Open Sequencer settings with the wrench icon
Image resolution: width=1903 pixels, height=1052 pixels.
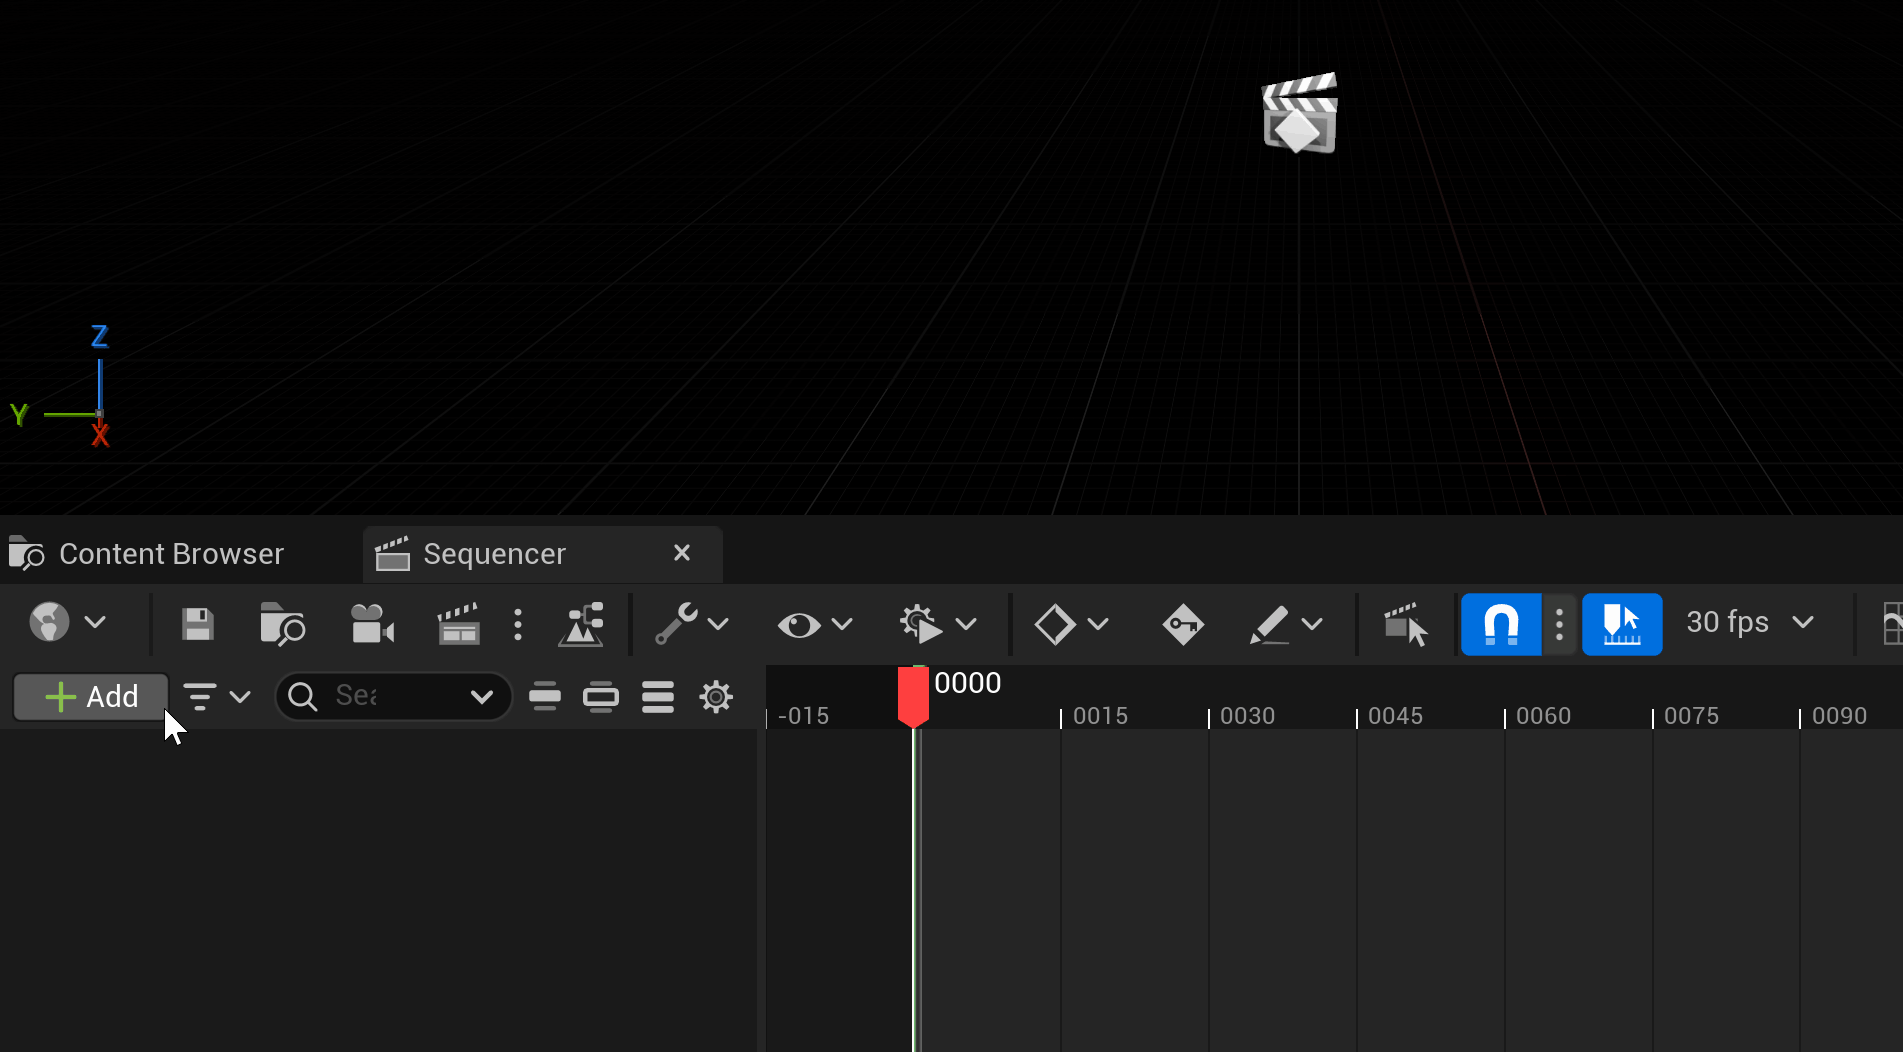coord(678,624)
